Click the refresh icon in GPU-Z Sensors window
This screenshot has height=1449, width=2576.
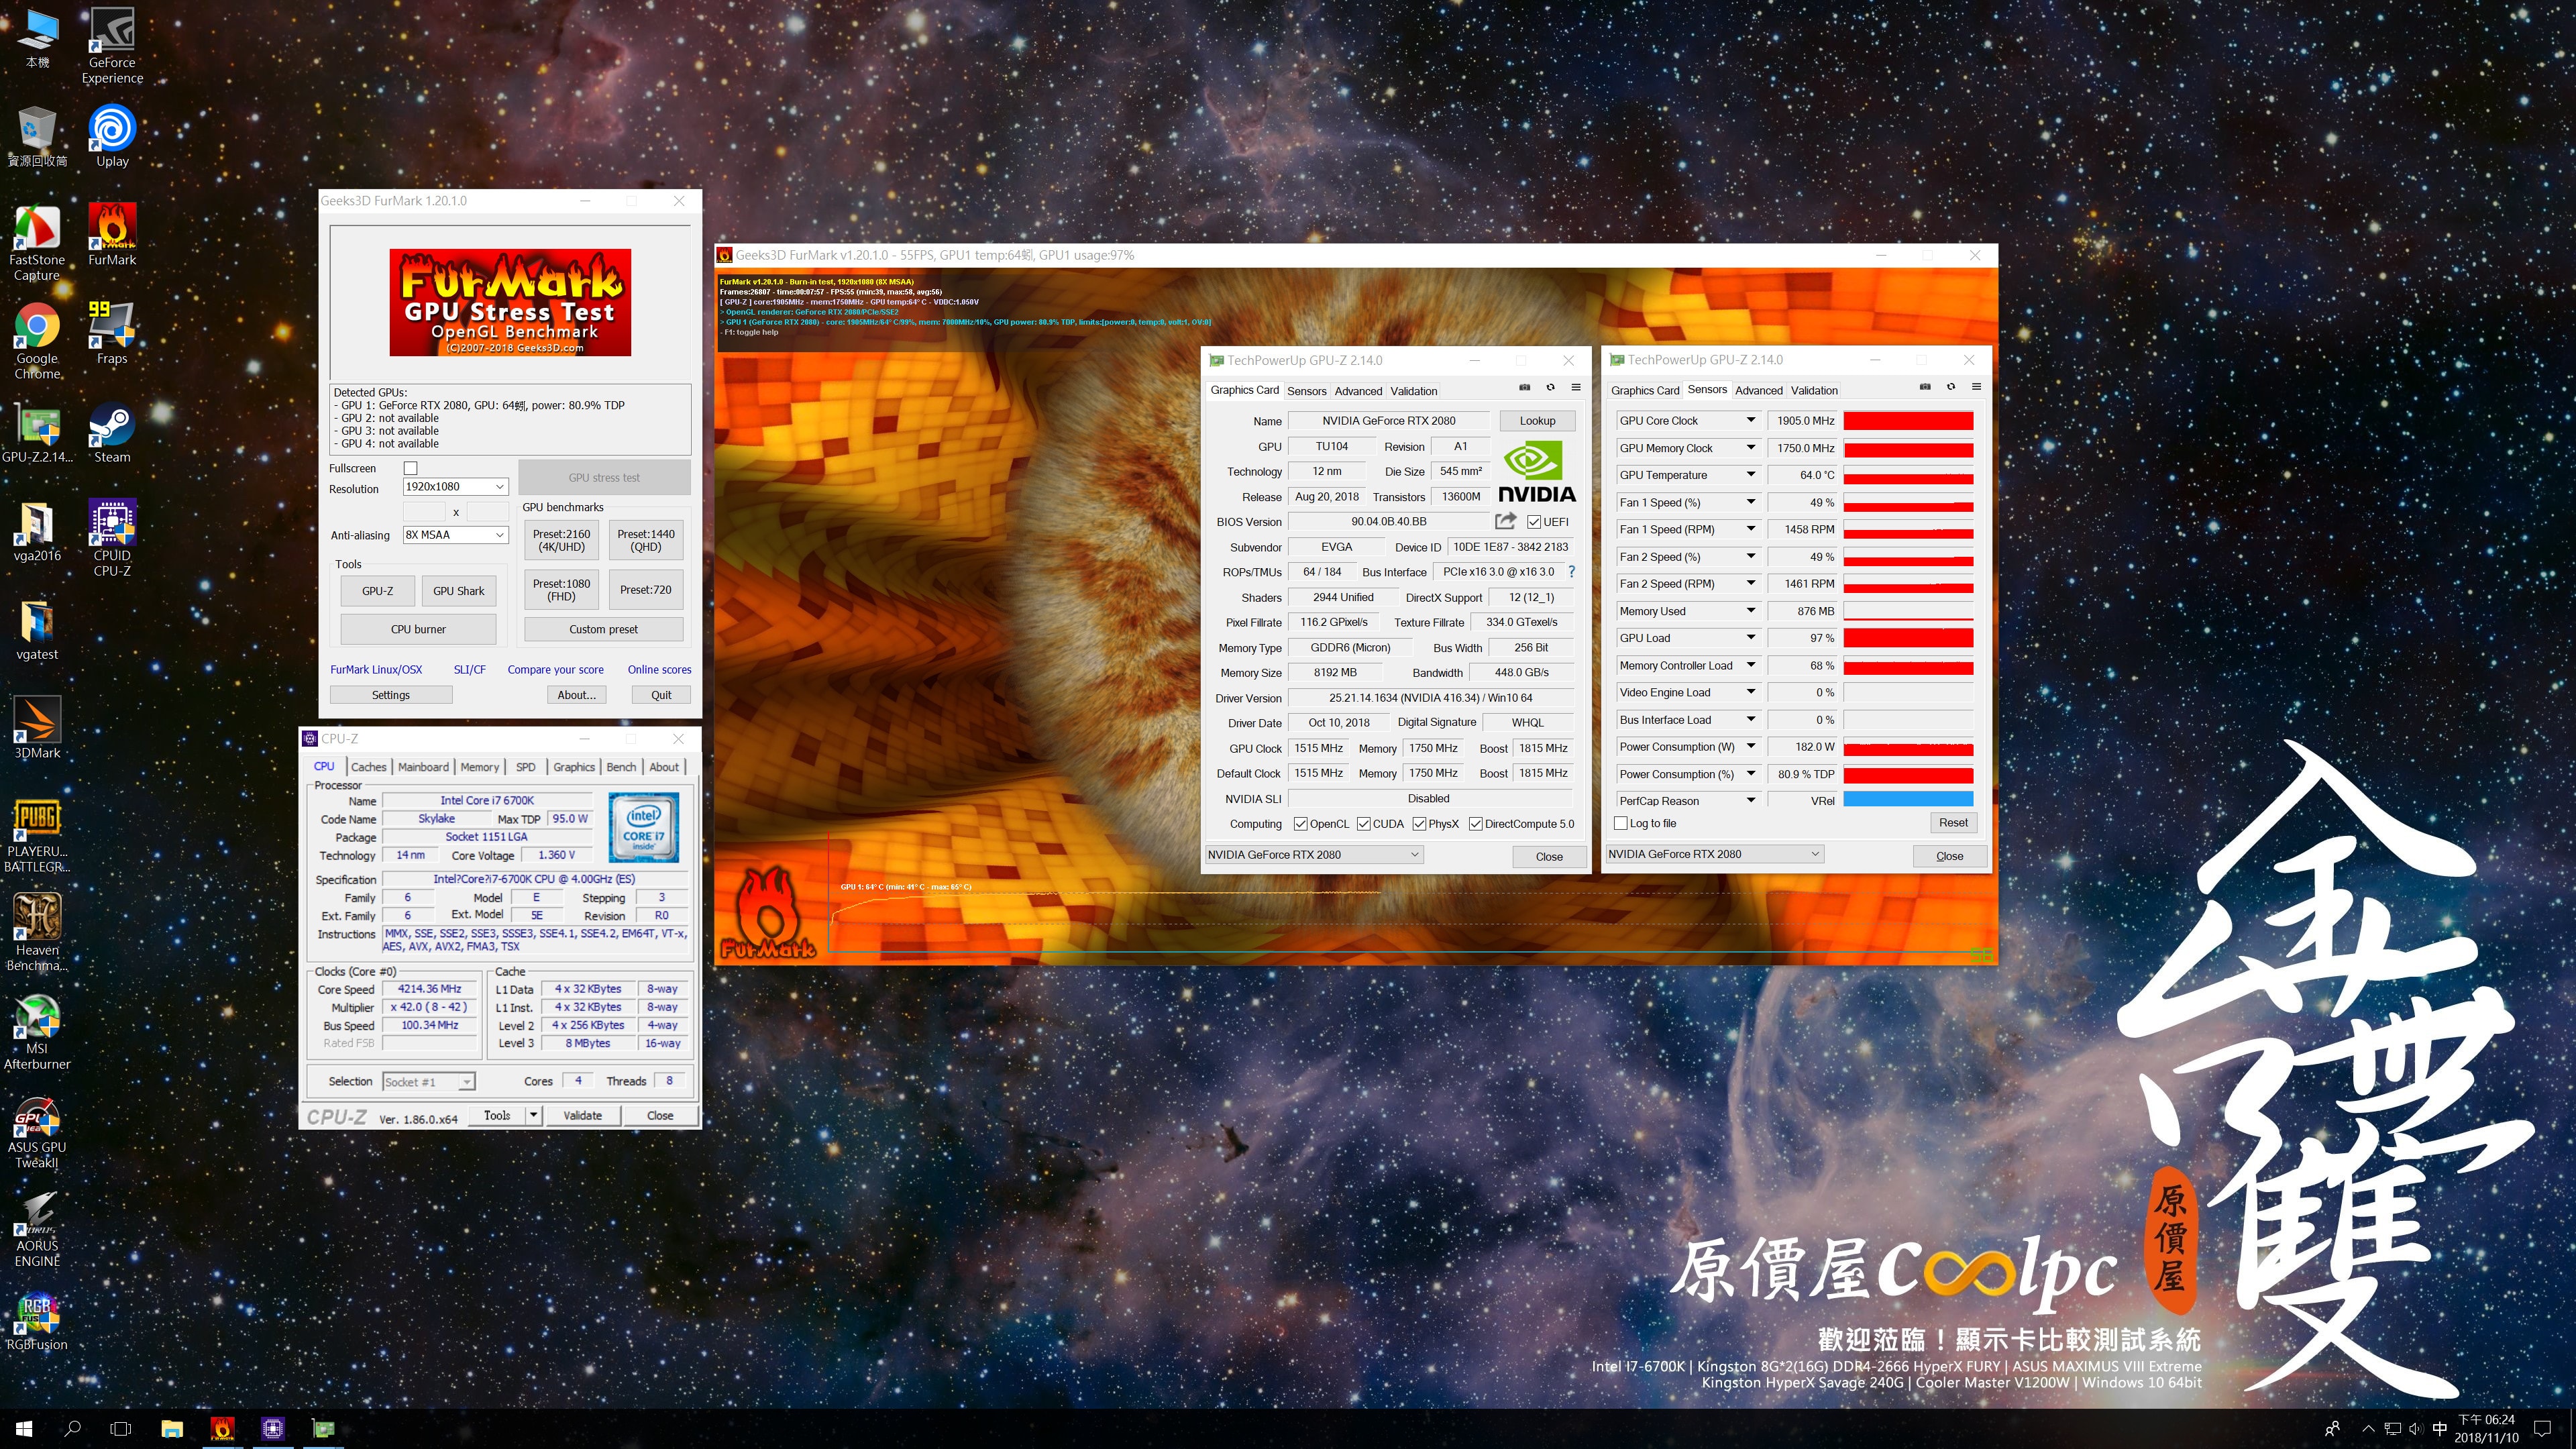coord(1950,387)
